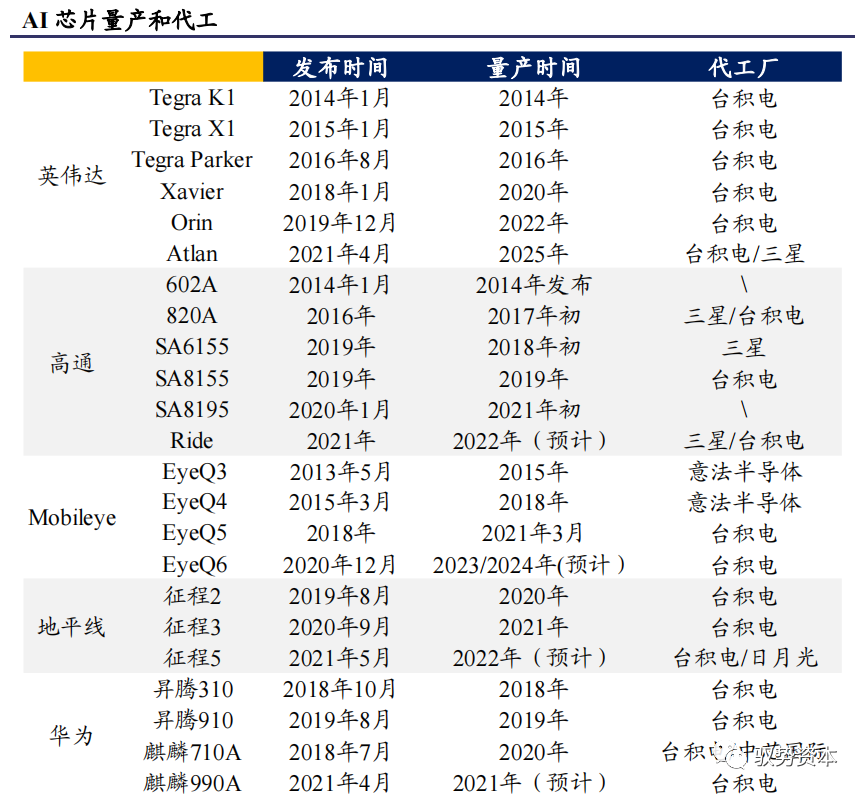Click the company name '高通'
Screen dimensions: 865x794
(72, 363)
